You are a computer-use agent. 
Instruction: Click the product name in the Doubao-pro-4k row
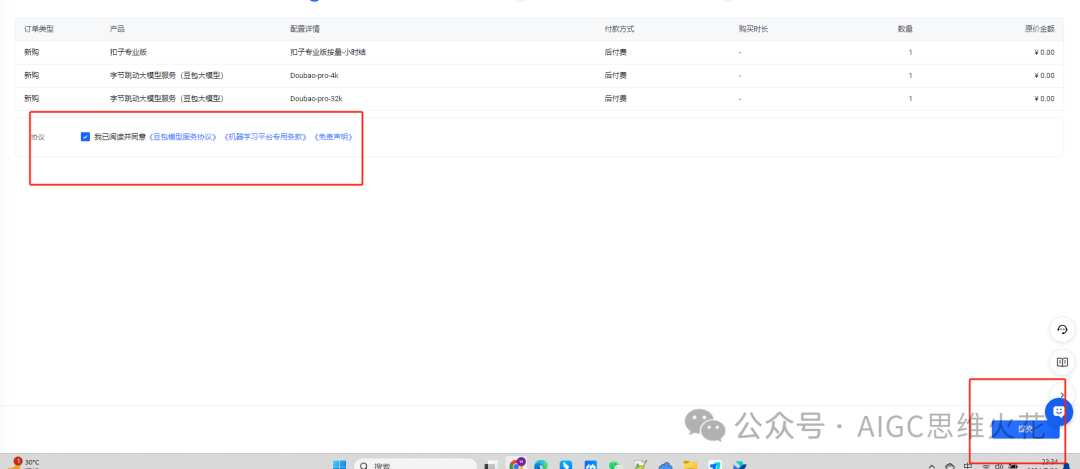coord(167,76)
